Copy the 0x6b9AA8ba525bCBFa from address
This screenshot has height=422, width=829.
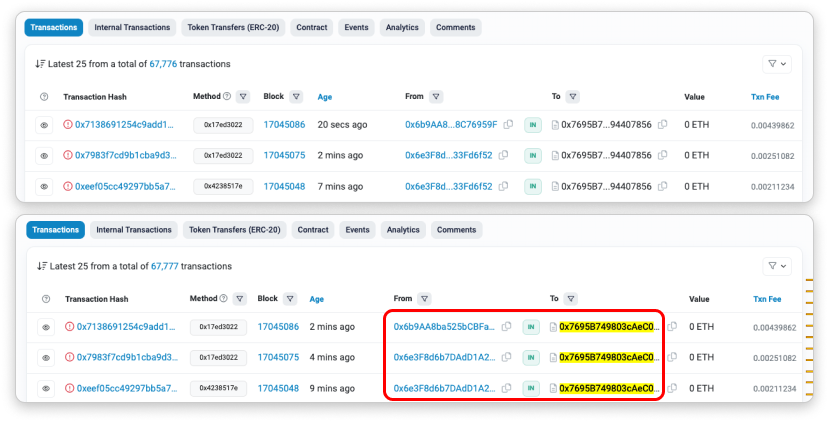pyautogui.click(x=506, y=327)
